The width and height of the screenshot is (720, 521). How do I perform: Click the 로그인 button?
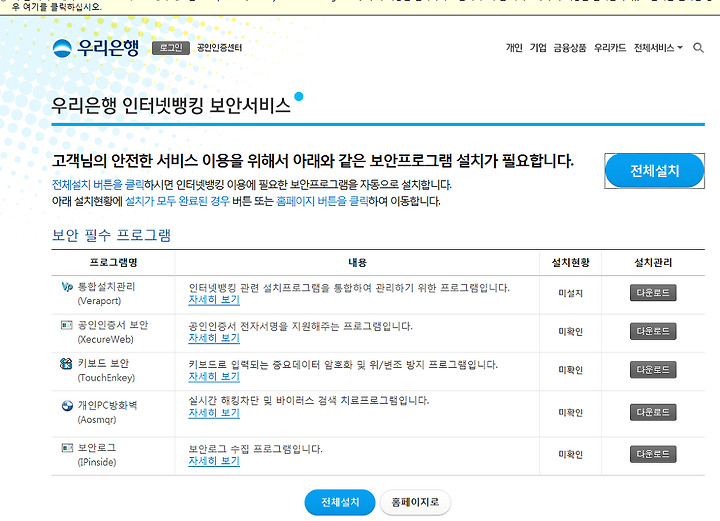pyautogui.click(x=171, y=48)
